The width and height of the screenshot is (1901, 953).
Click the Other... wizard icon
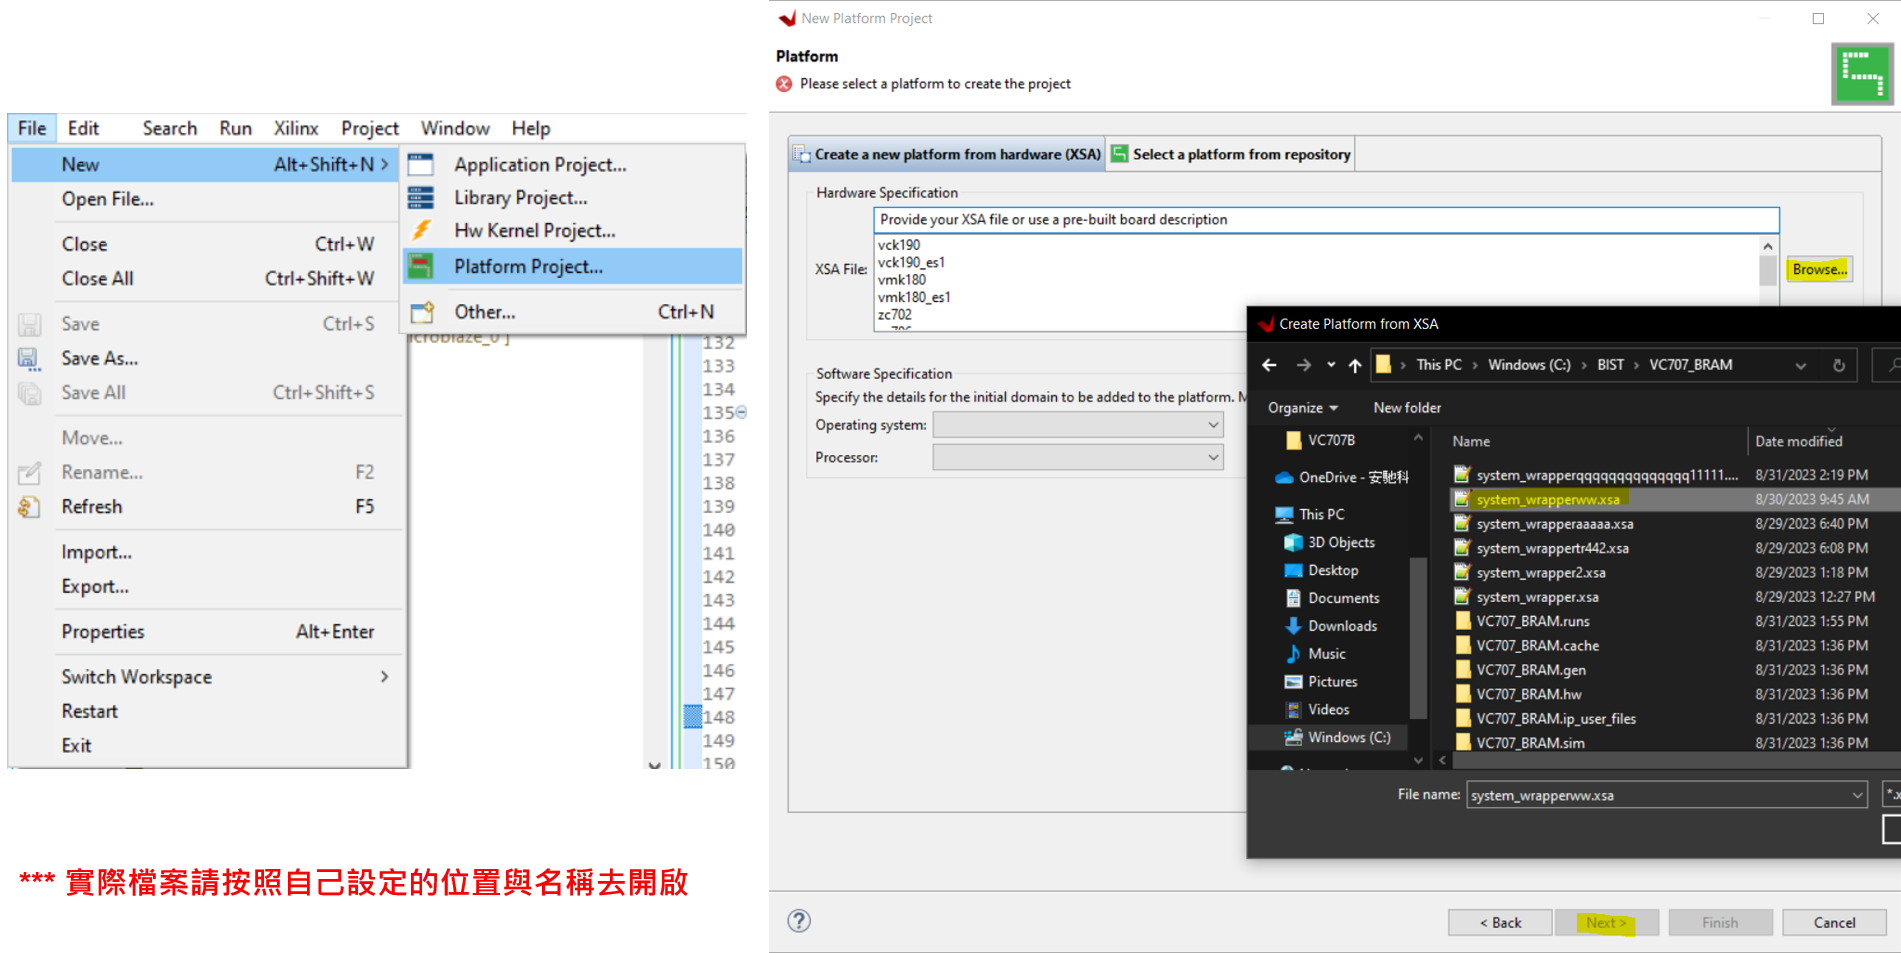click(x=422, y=312)
